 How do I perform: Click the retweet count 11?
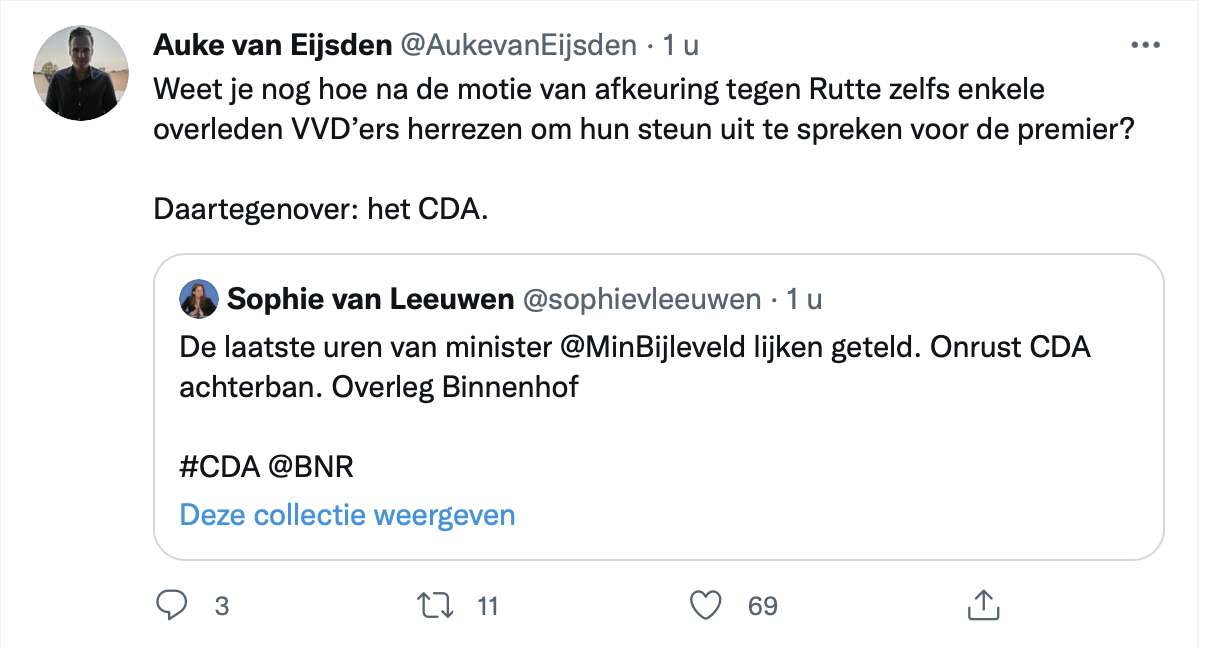487,606
